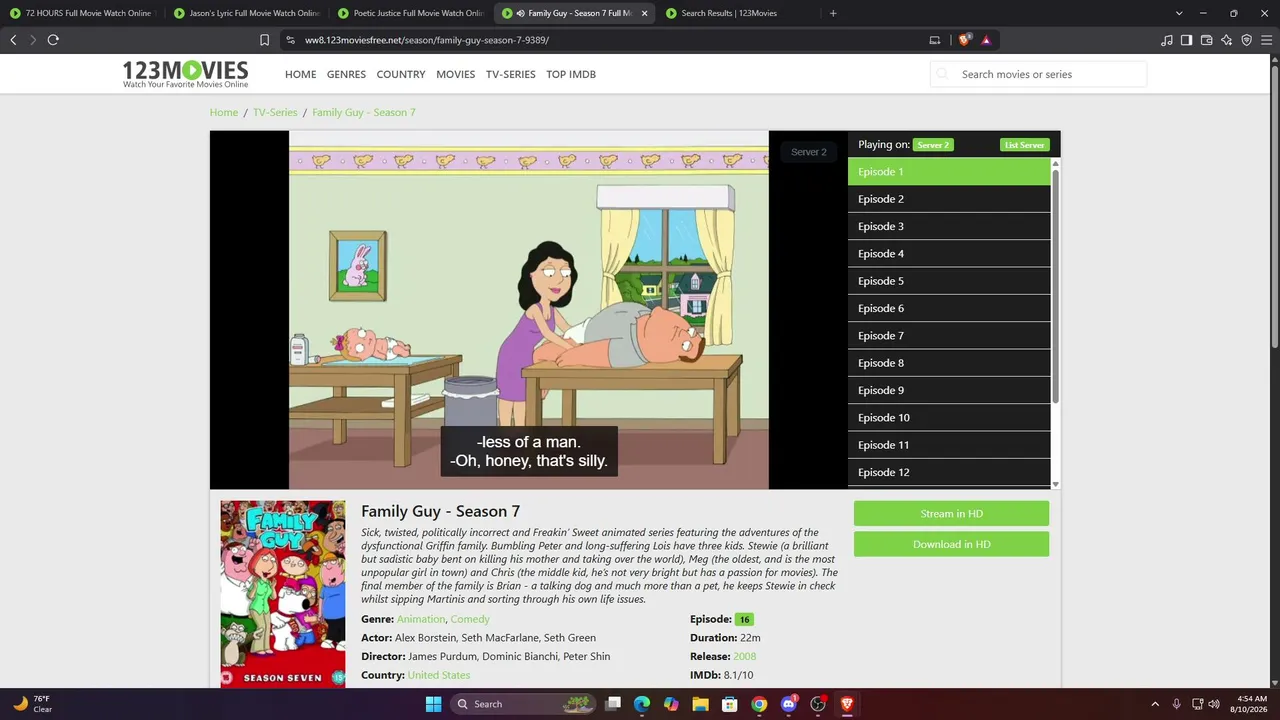This screenshot has width=1280, height=720.
Task: Click the Search movies or series field
Action: (1038, 74)
